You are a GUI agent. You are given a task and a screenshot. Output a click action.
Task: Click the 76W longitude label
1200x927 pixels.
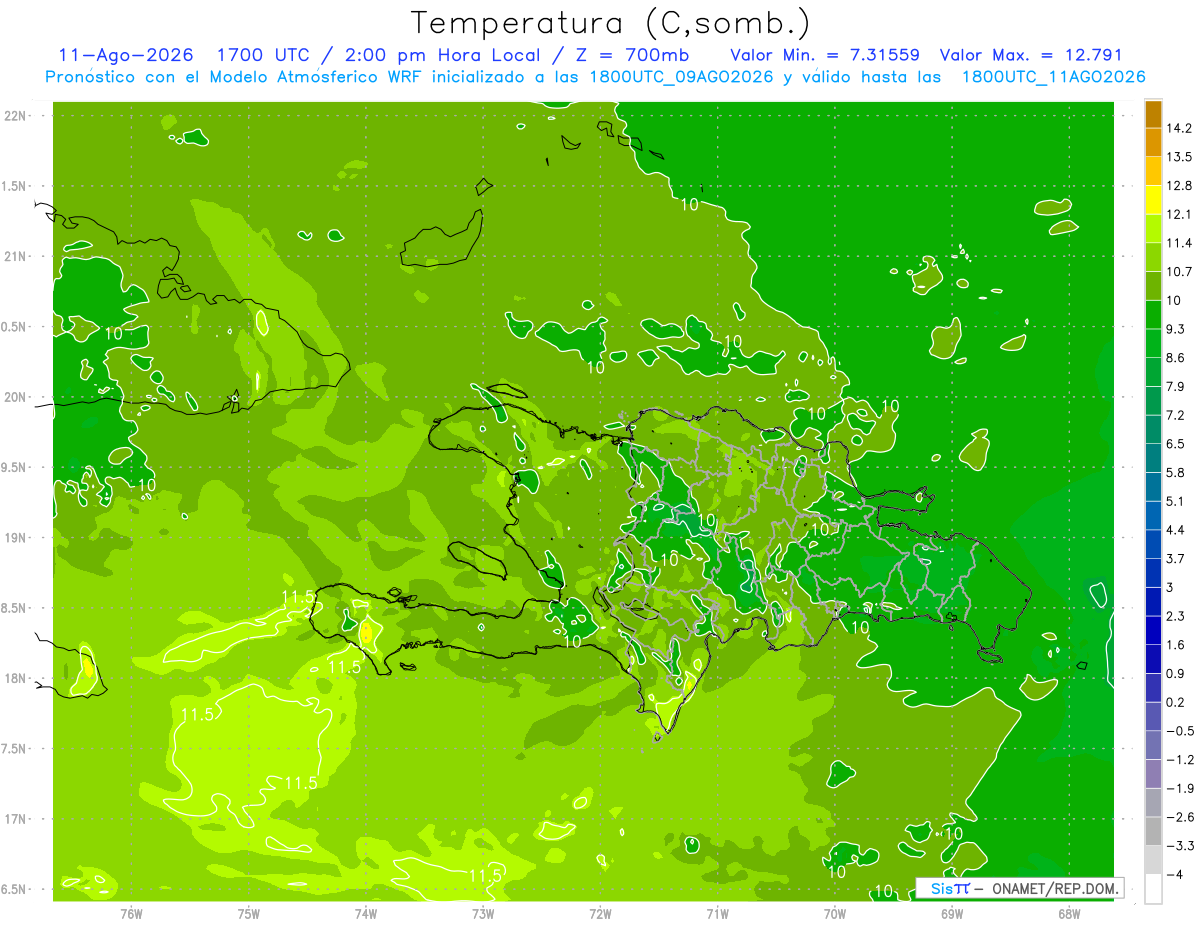[131, 913]
